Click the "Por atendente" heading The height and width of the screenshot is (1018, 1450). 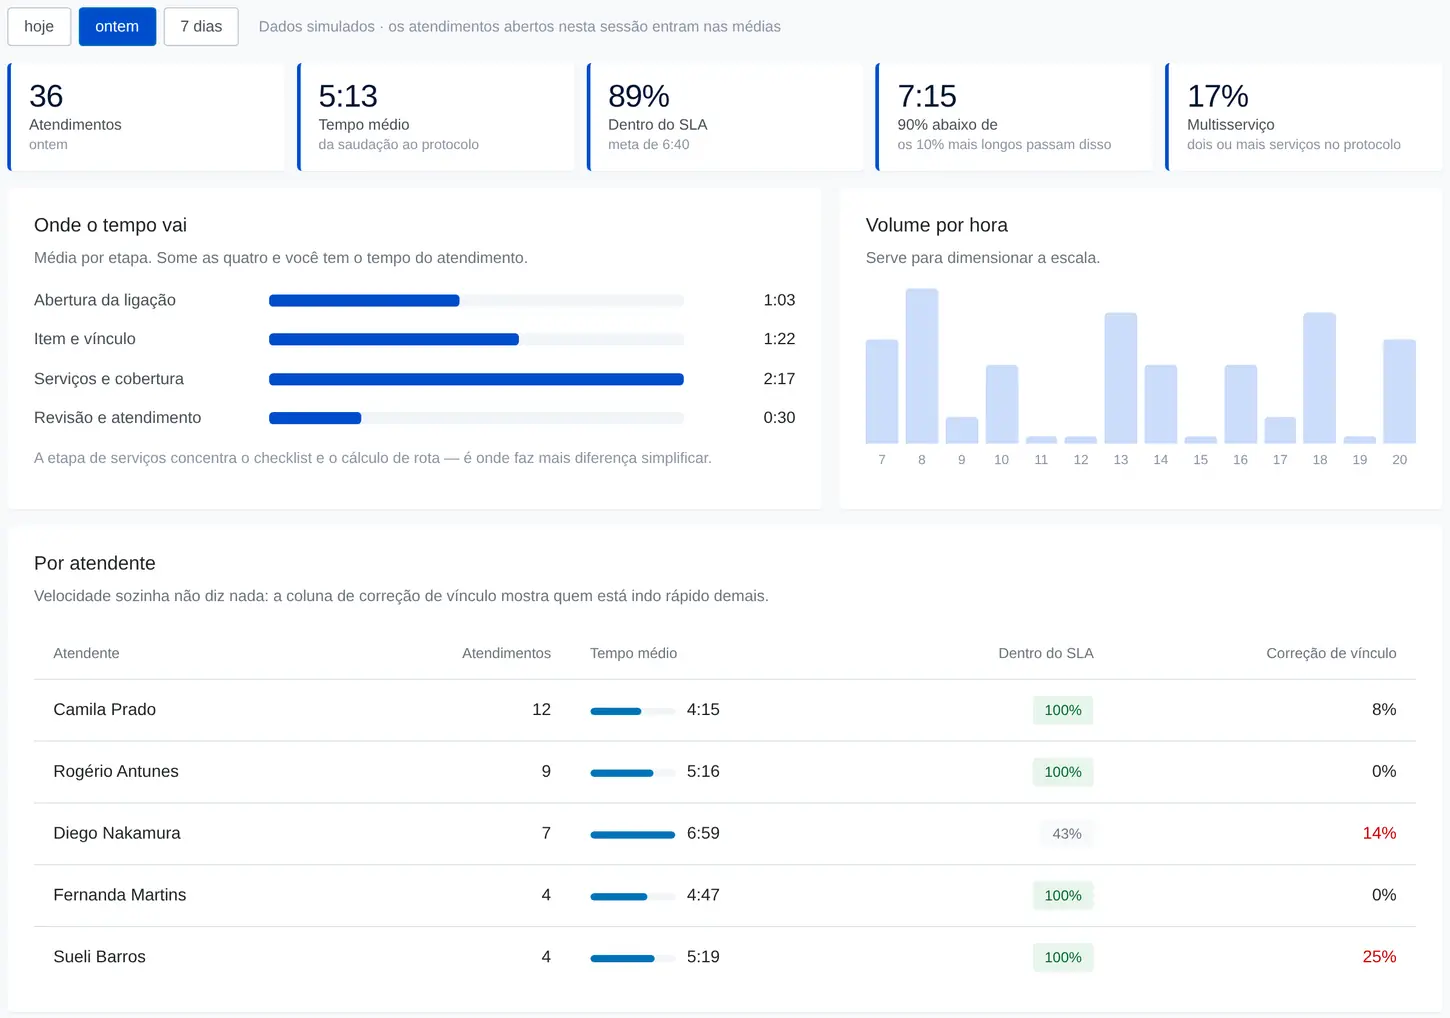95,563
